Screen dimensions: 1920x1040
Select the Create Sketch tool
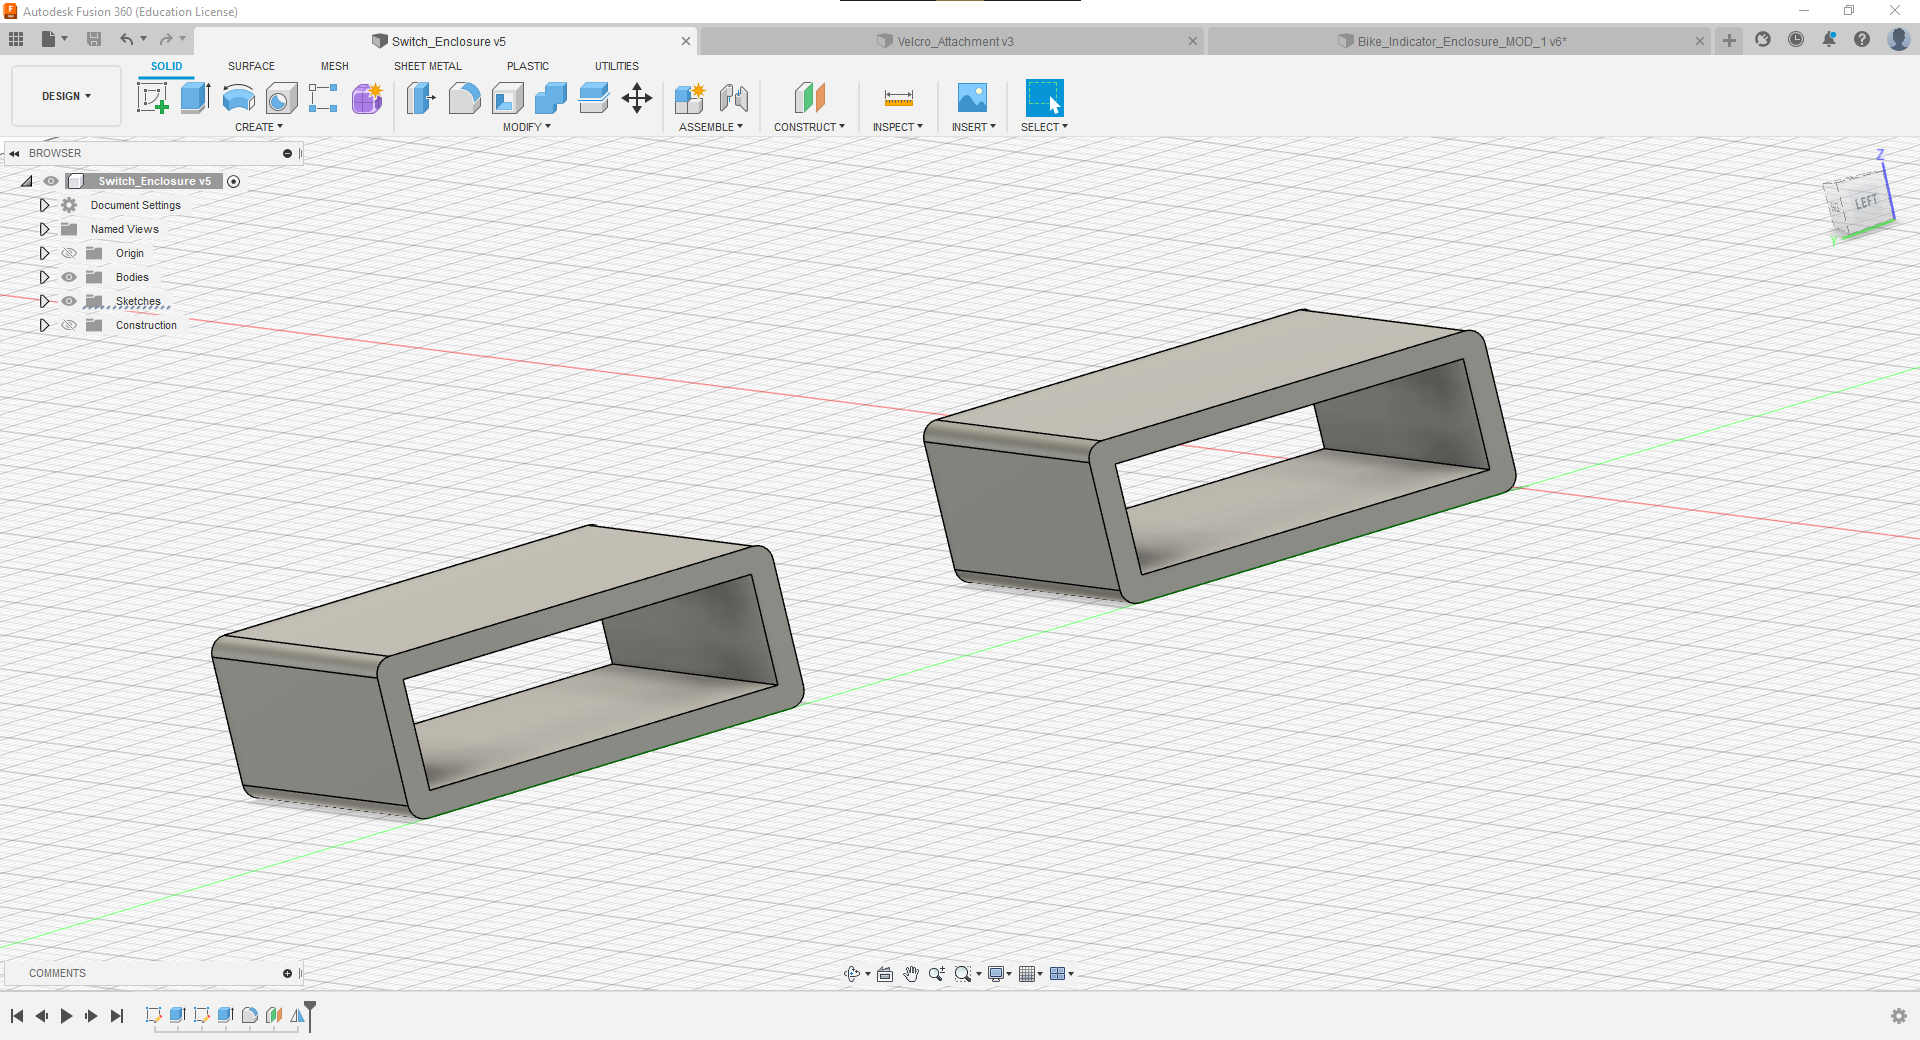click(152, 98)
